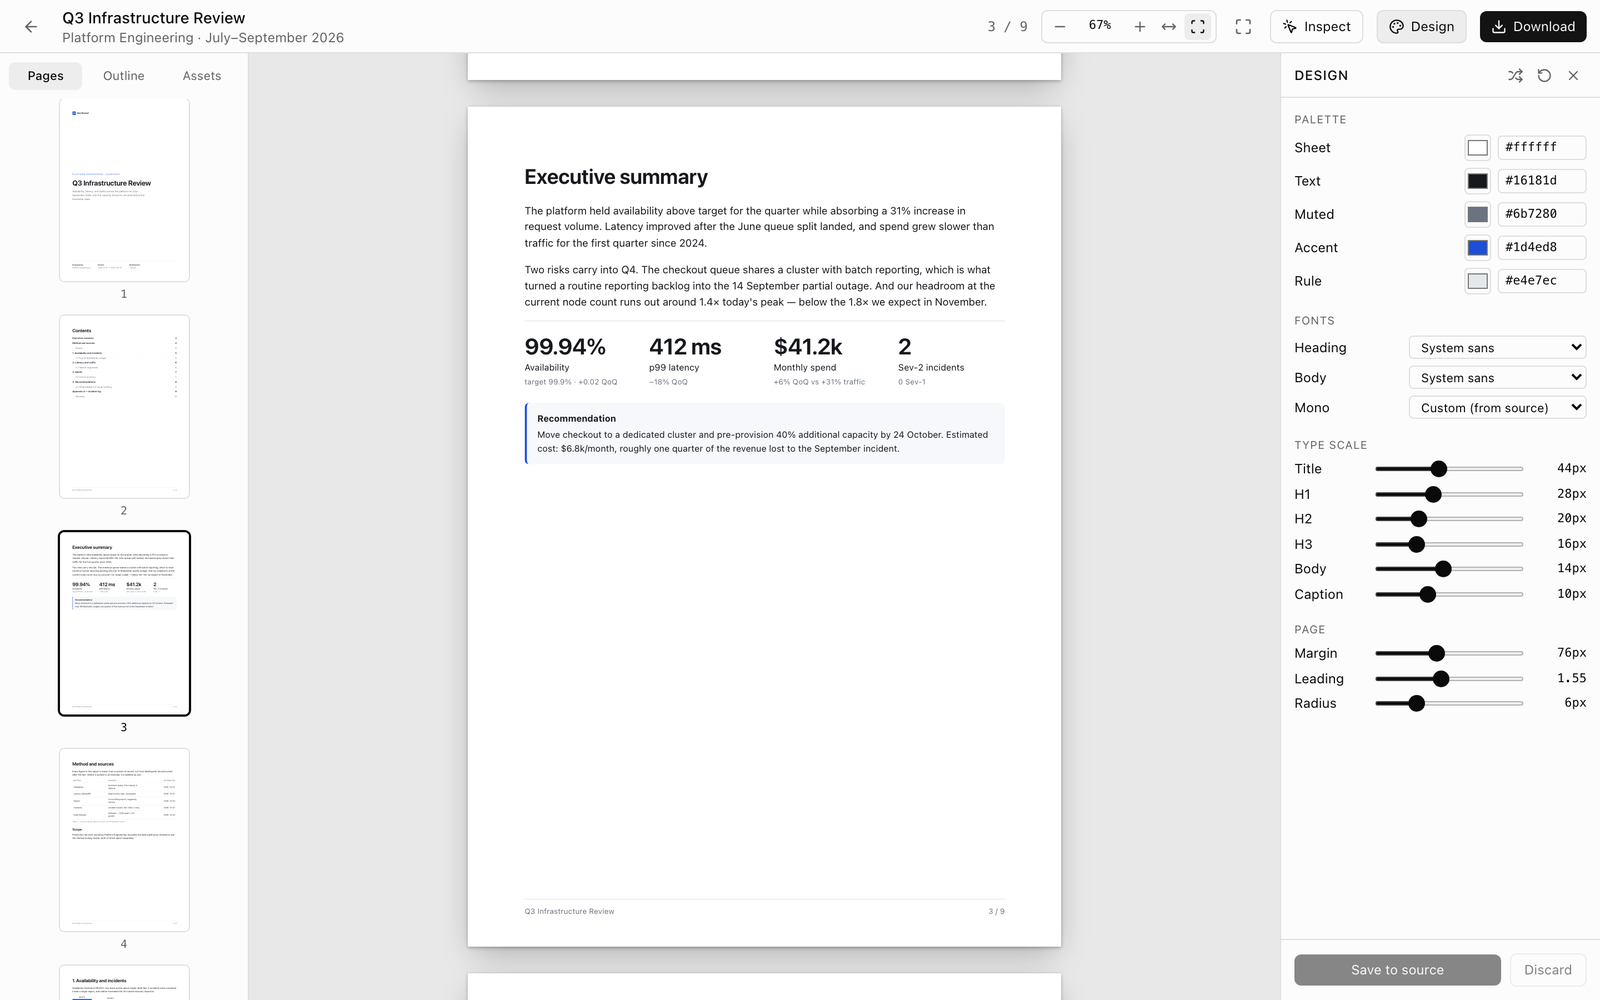Adjust the Body type scale slider
Viewport: 1600px width, 1000px height.
tap(1449, 569)
